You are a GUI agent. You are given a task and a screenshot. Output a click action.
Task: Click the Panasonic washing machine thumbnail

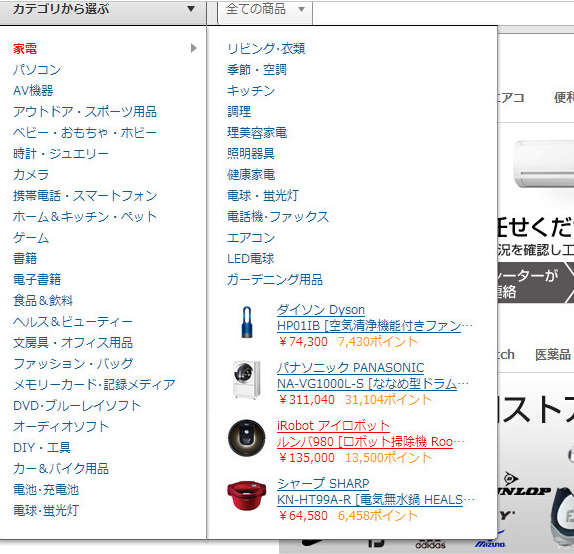(247, 380)
